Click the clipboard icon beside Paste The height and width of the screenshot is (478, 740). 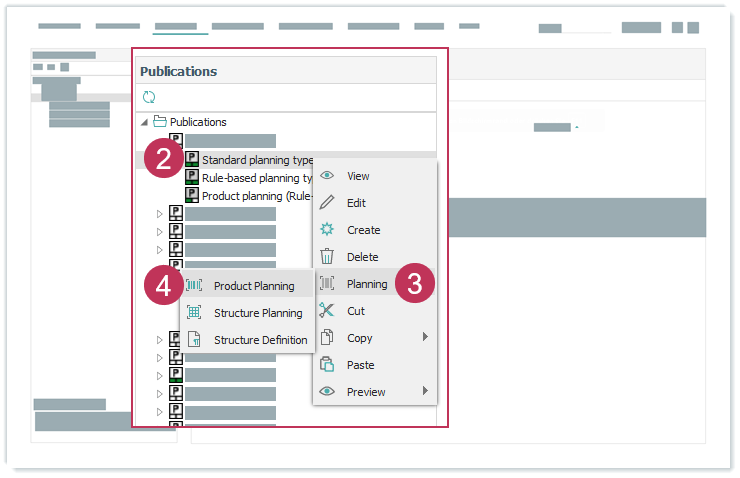326,365
